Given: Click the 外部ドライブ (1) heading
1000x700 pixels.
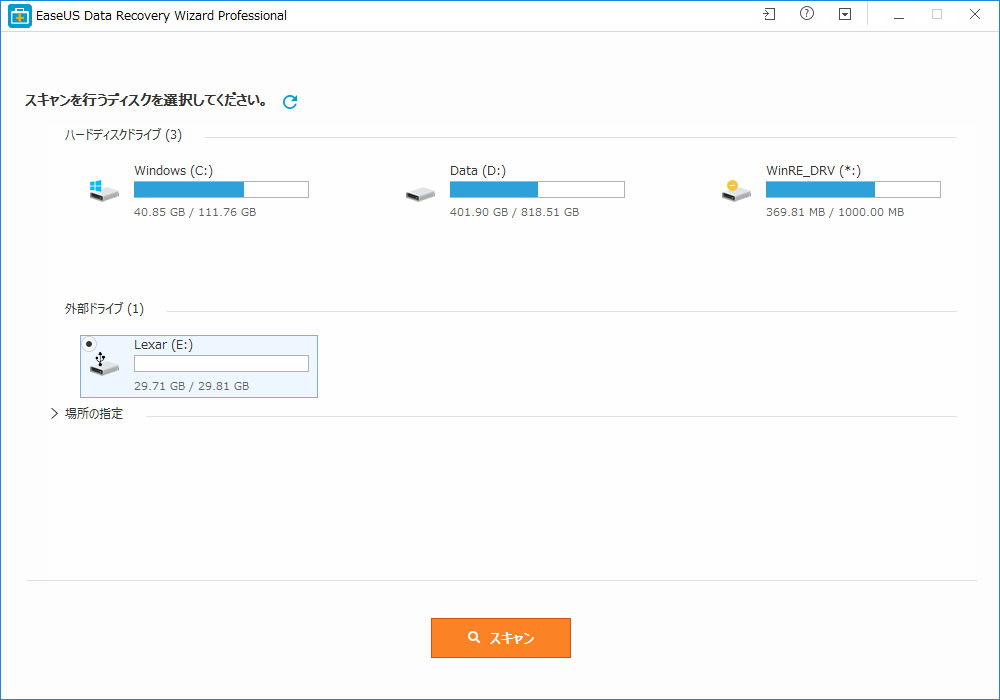Looking at the screenshot, I should 104,309.
